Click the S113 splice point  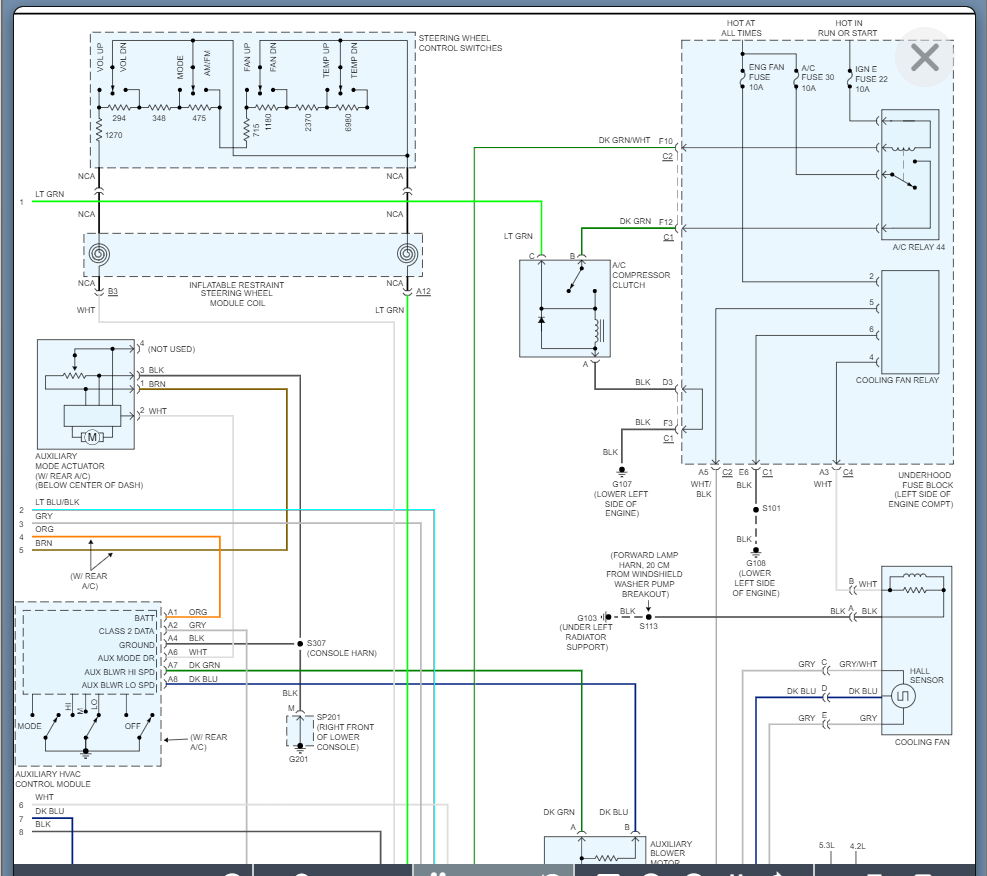648,617
